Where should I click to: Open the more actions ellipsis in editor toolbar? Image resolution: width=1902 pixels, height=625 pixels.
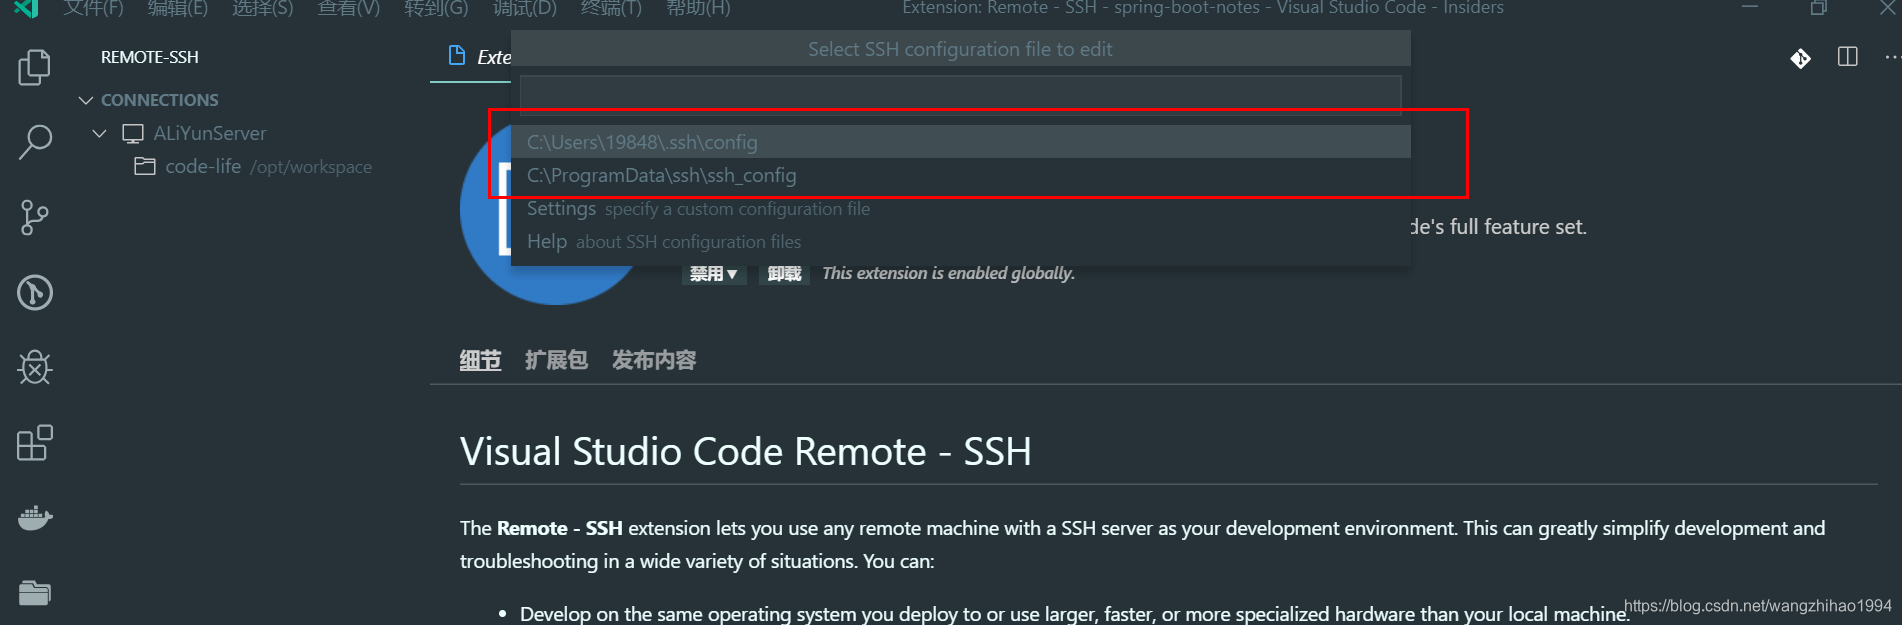(1891, 57)
